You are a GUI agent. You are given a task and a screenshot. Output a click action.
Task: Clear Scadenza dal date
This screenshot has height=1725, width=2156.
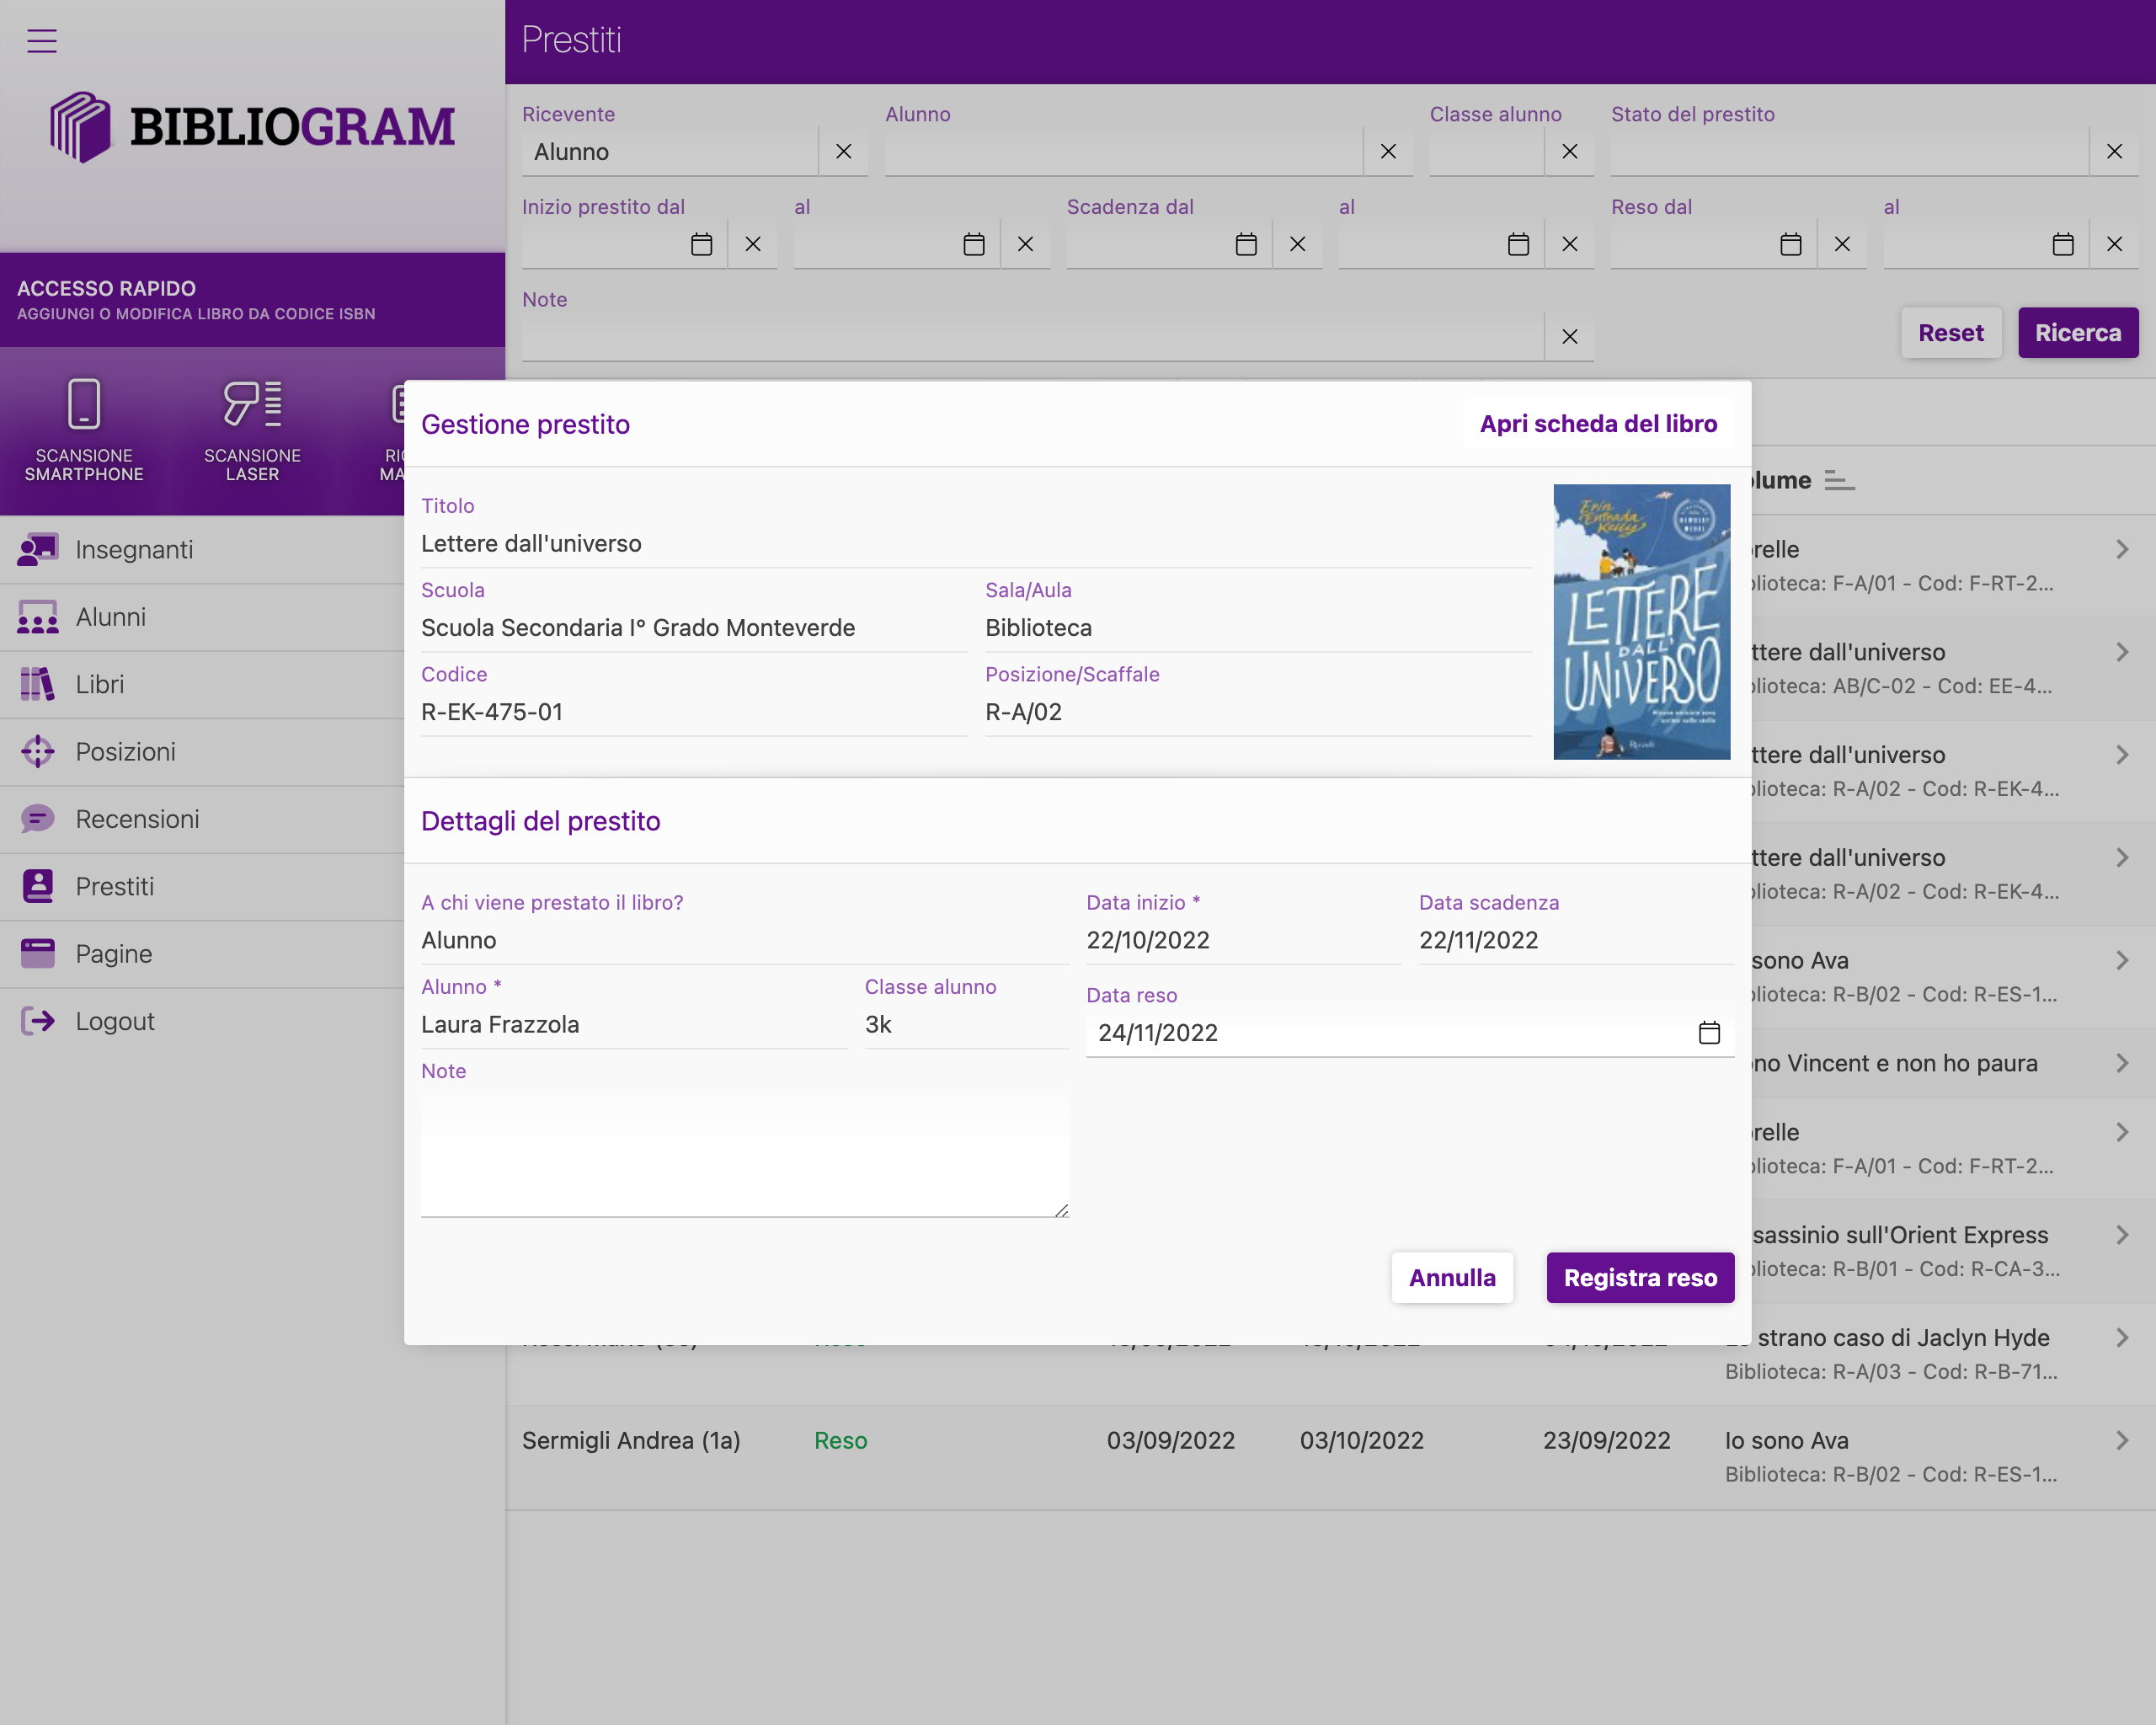coord(1297,244)
